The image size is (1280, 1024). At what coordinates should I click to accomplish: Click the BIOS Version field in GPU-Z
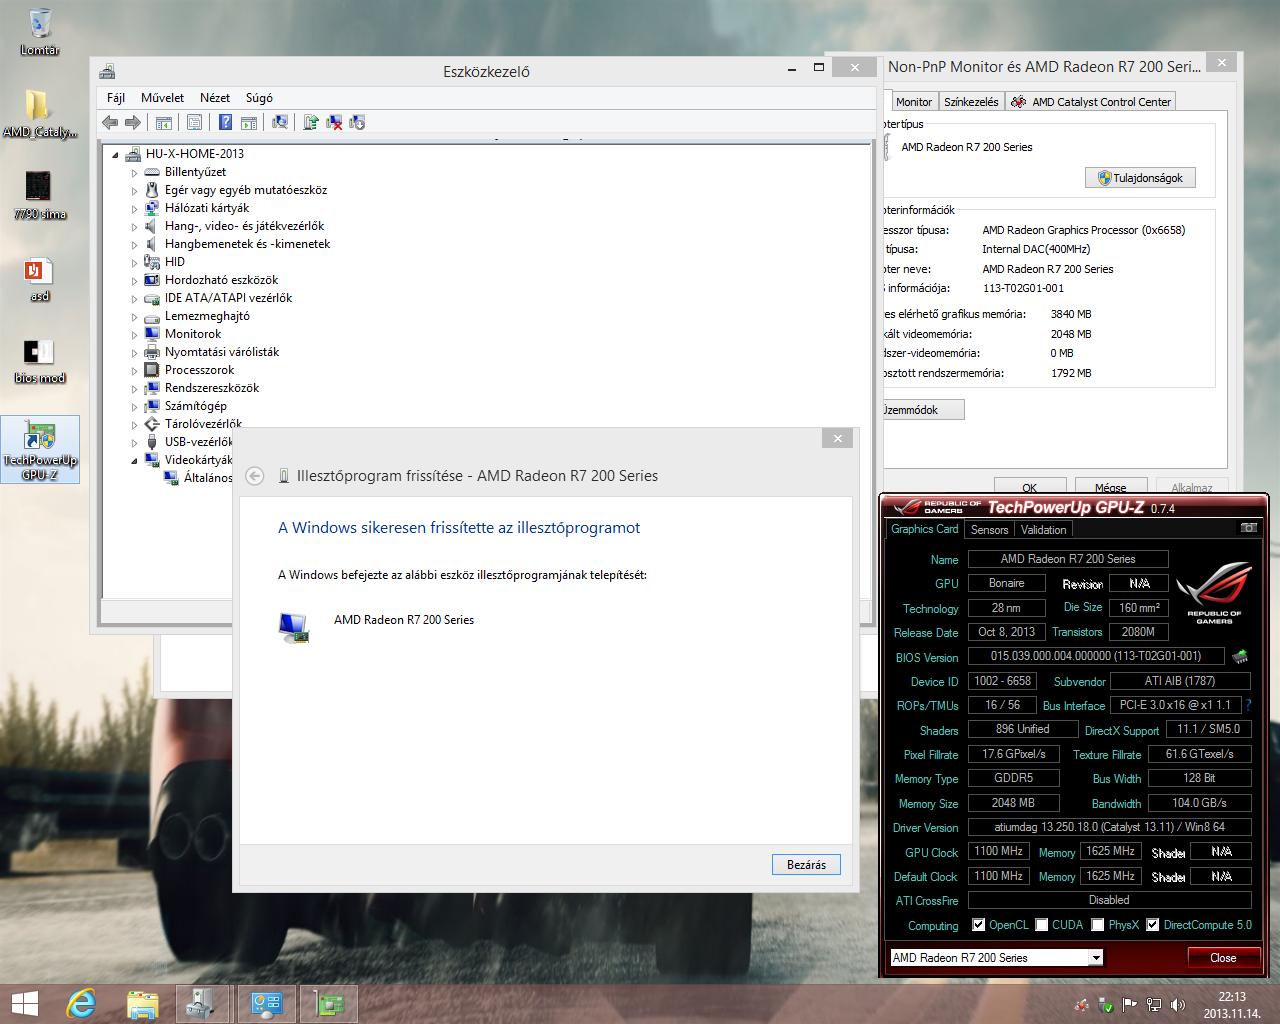click(1095, 657)
